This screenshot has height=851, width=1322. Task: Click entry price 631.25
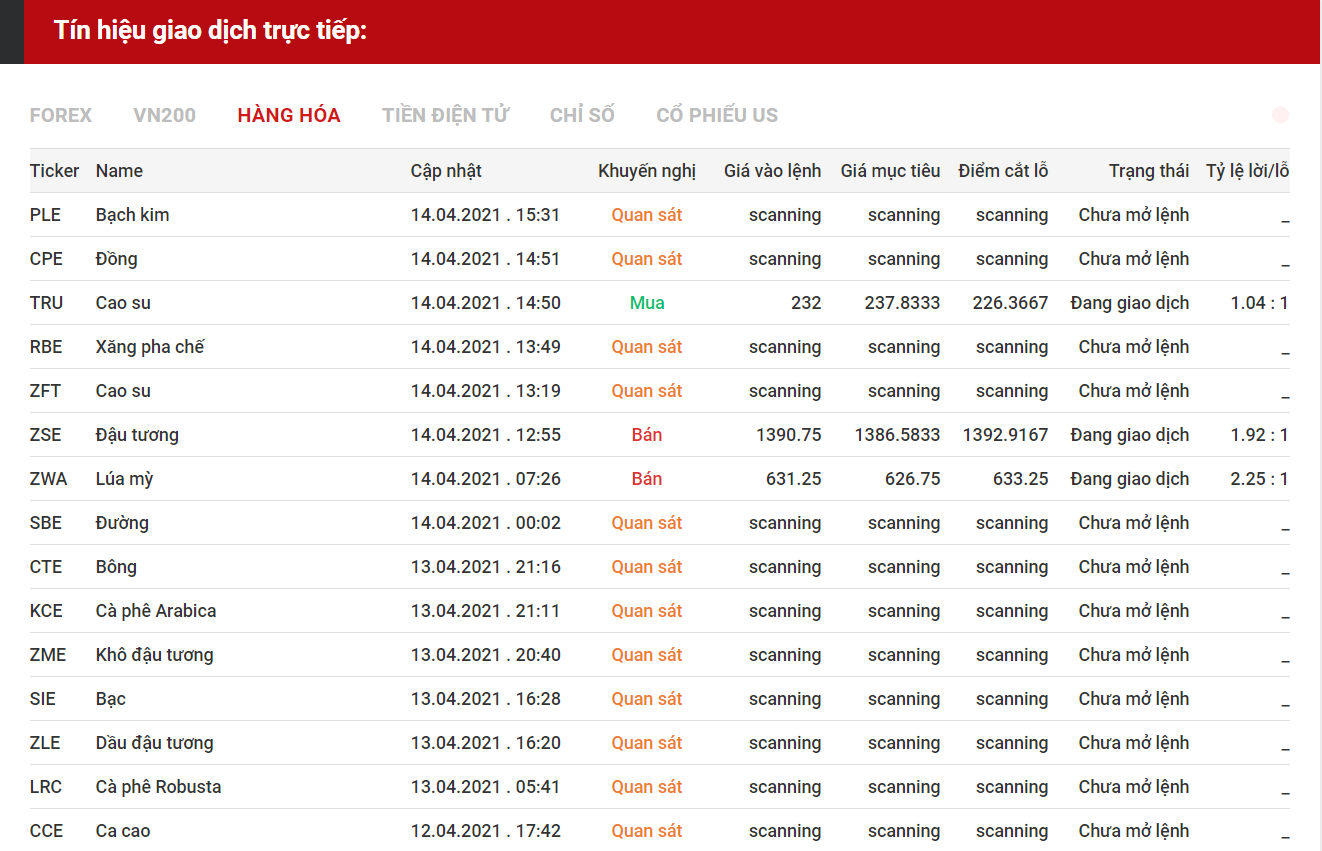pos(794,479)
